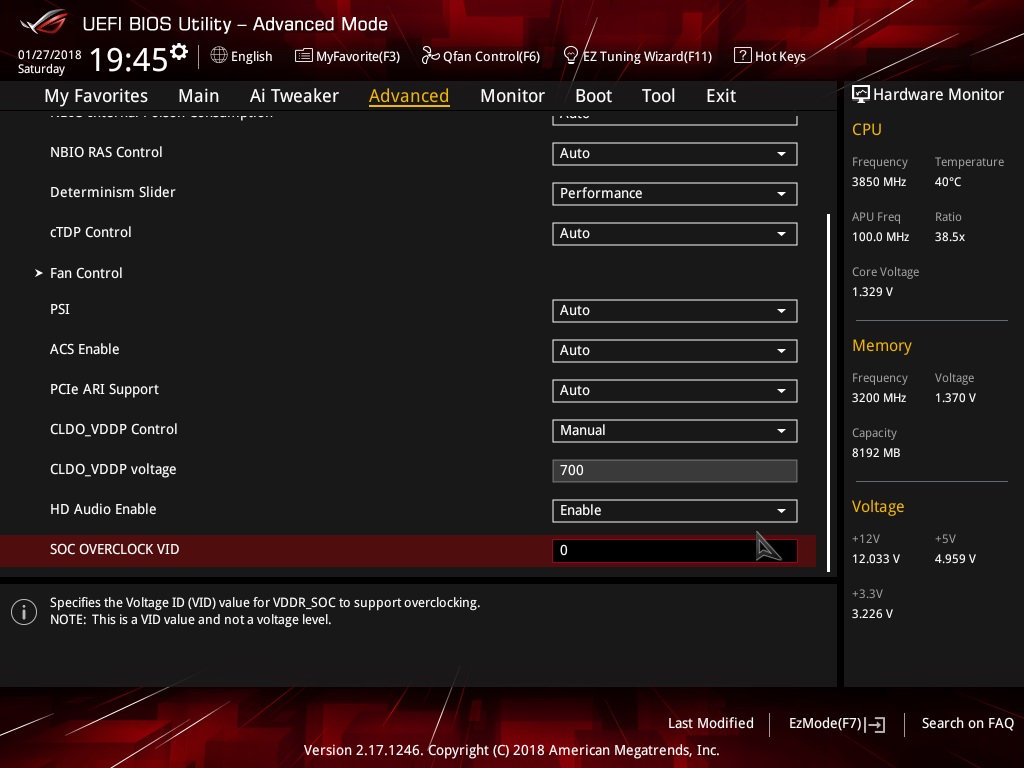Viewport: 1024px width, 768px height.
Task: Open Hot Keys question mark icon
Action: pyautogui.click(x=743, y=56)
